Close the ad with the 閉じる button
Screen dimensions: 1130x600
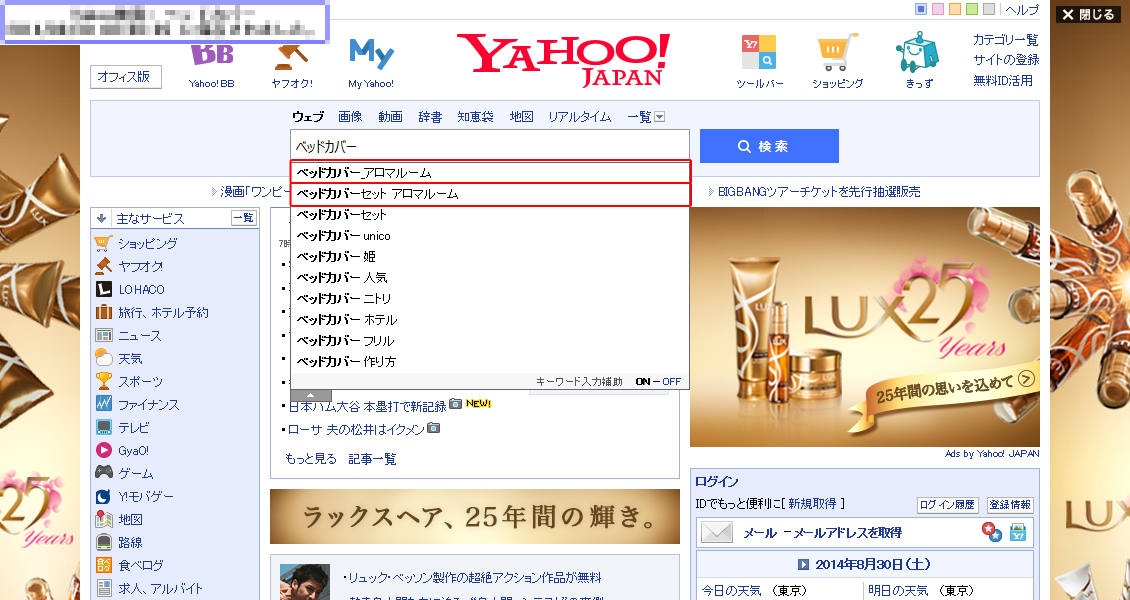coord(1088,14)
